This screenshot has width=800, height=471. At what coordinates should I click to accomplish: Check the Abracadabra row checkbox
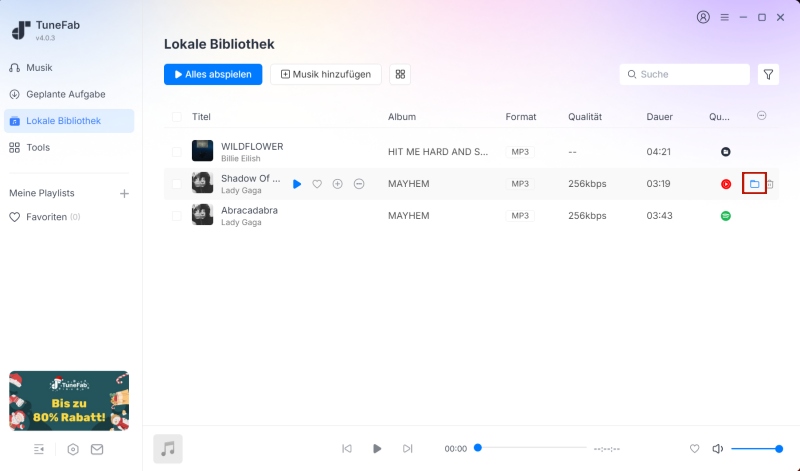(x=177, y=215)
